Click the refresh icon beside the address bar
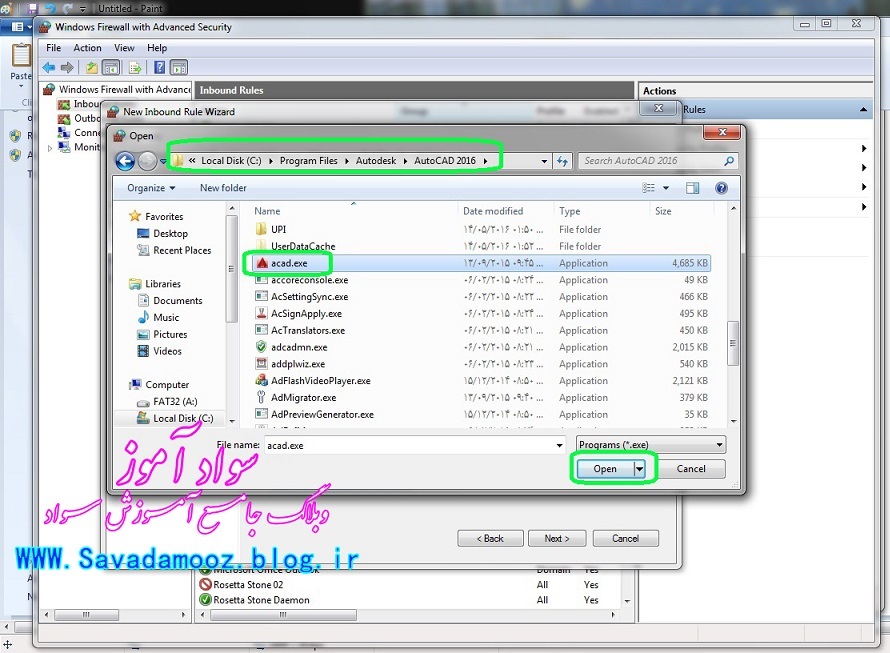The image size is (890, 653). (562, 161)
